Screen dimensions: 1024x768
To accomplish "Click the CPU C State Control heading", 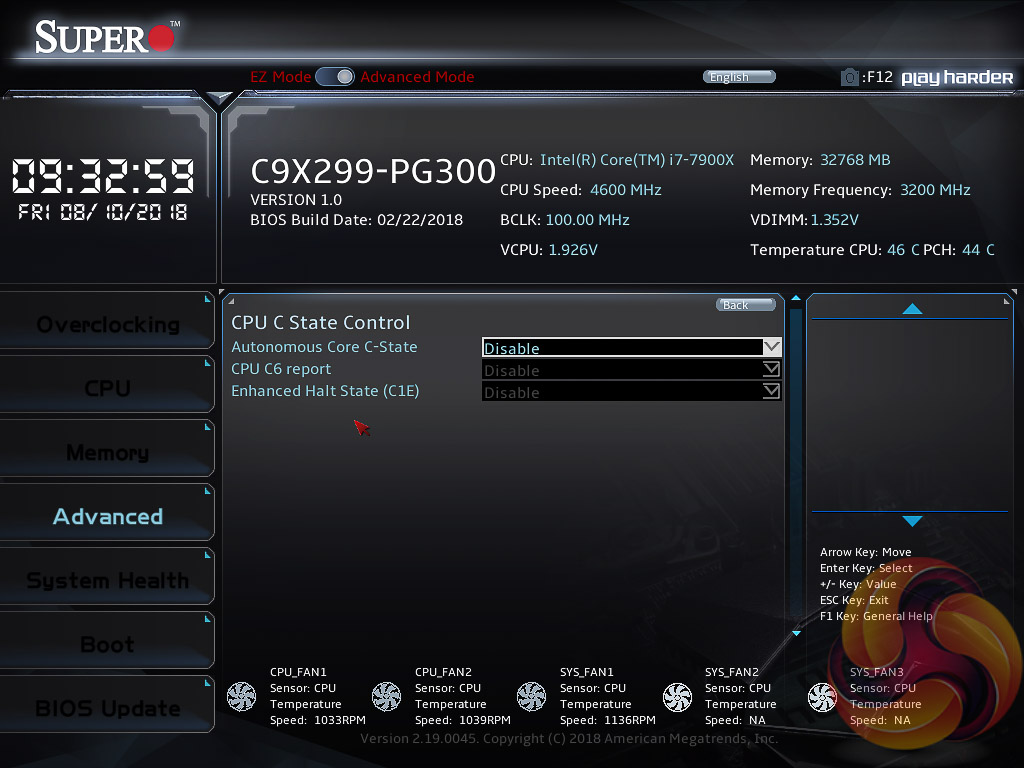I will (x=321, y=323).
